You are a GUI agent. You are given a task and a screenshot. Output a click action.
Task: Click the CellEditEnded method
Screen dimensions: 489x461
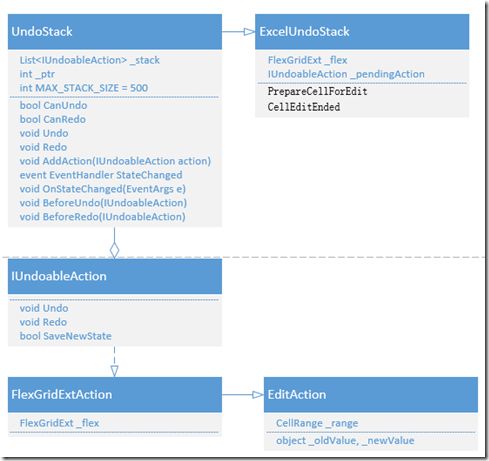point(304,107)
